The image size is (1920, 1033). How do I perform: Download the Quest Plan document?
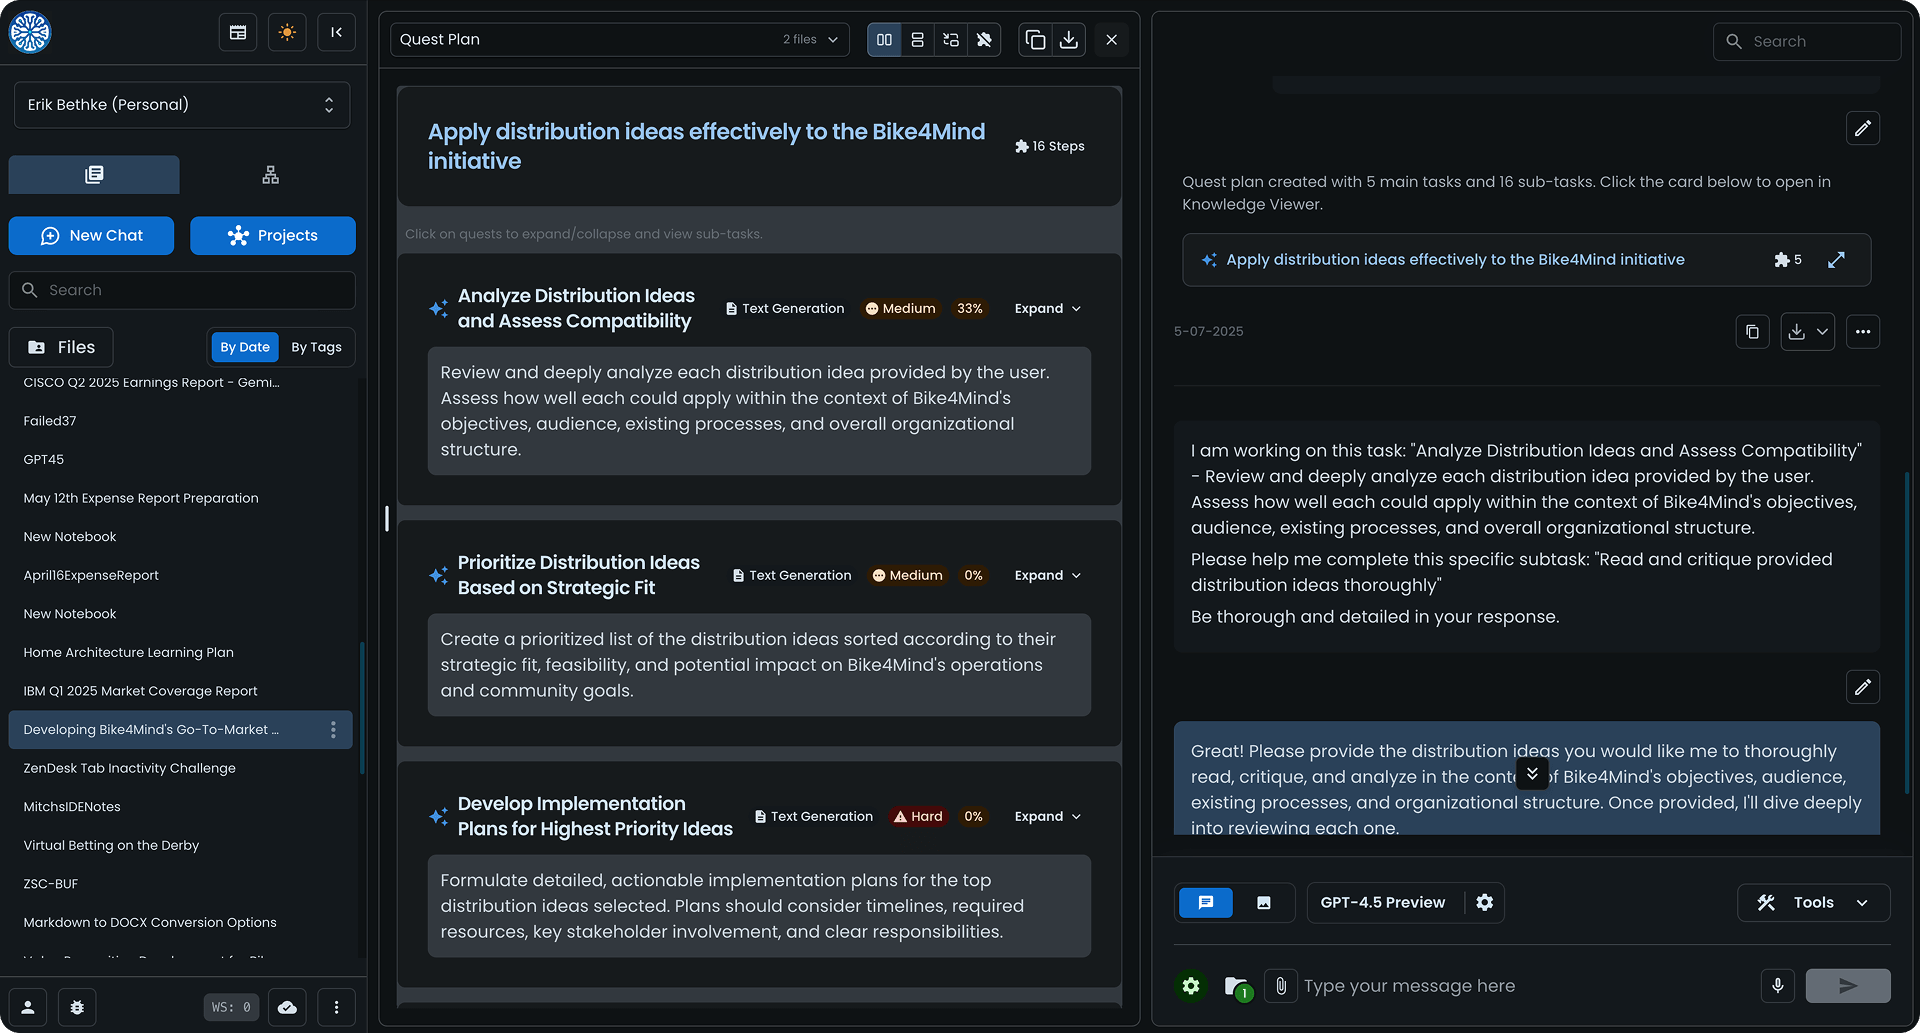[x=1068, y=40]
